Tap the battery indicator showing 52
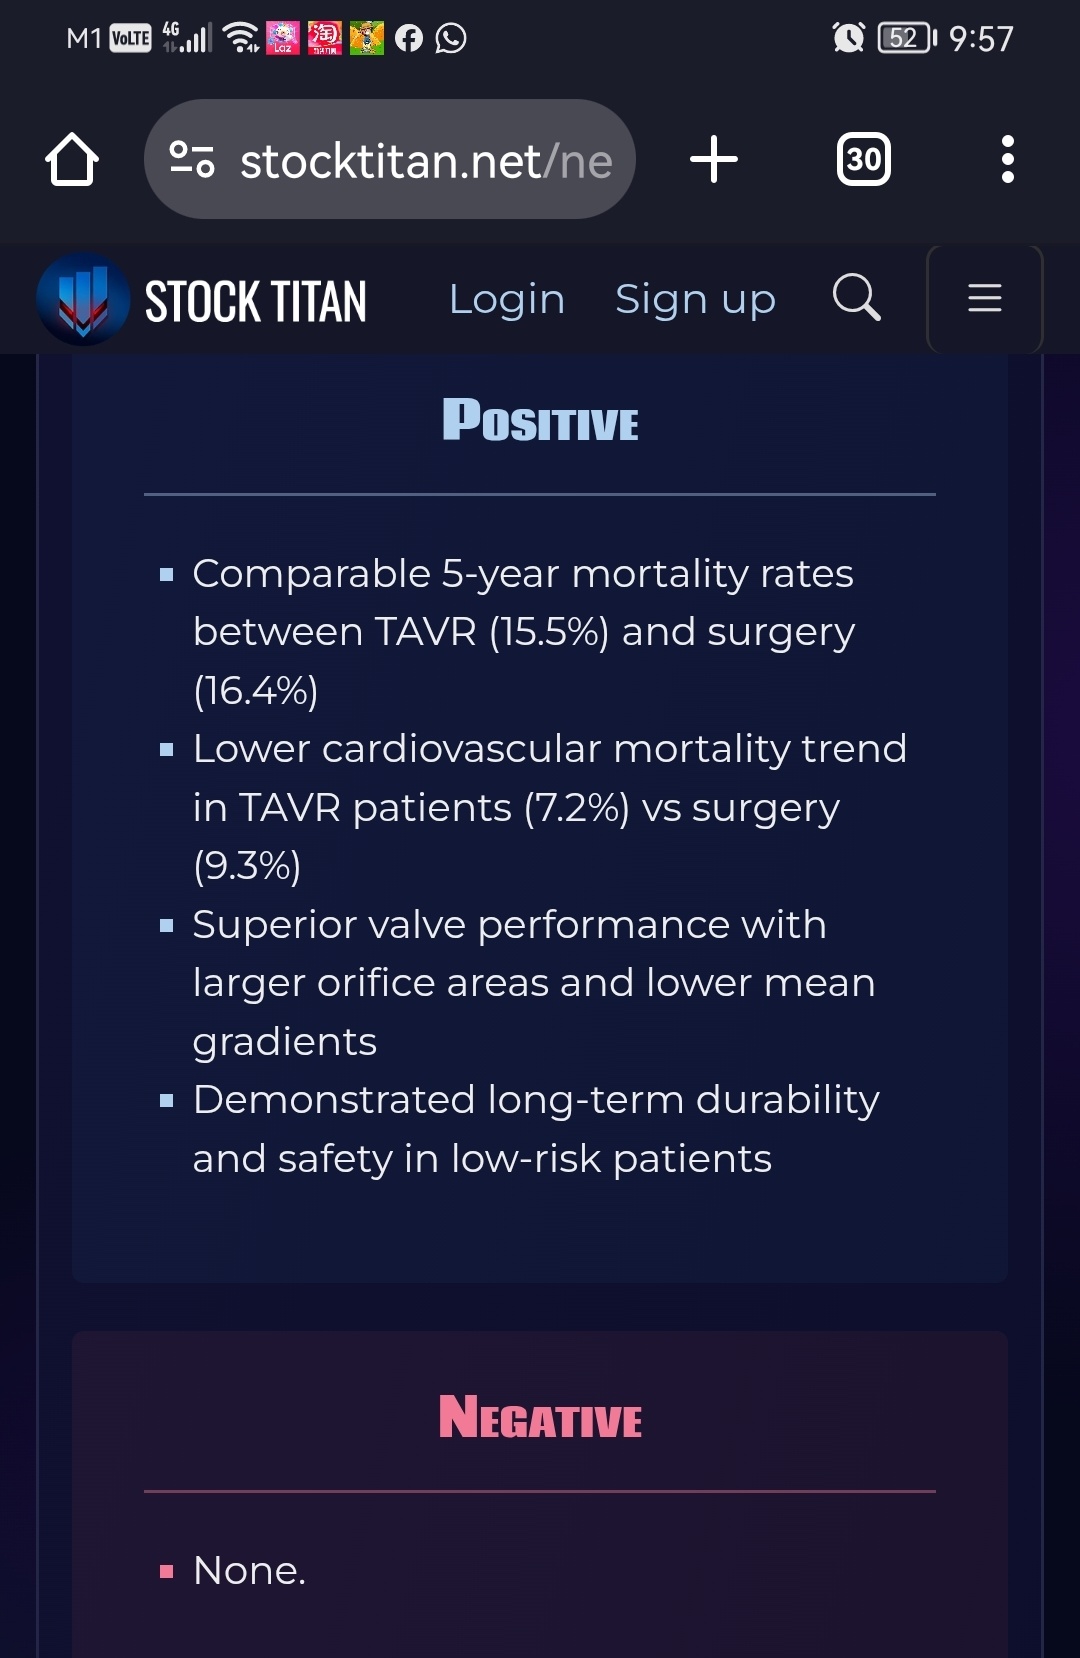 [906, 38]
